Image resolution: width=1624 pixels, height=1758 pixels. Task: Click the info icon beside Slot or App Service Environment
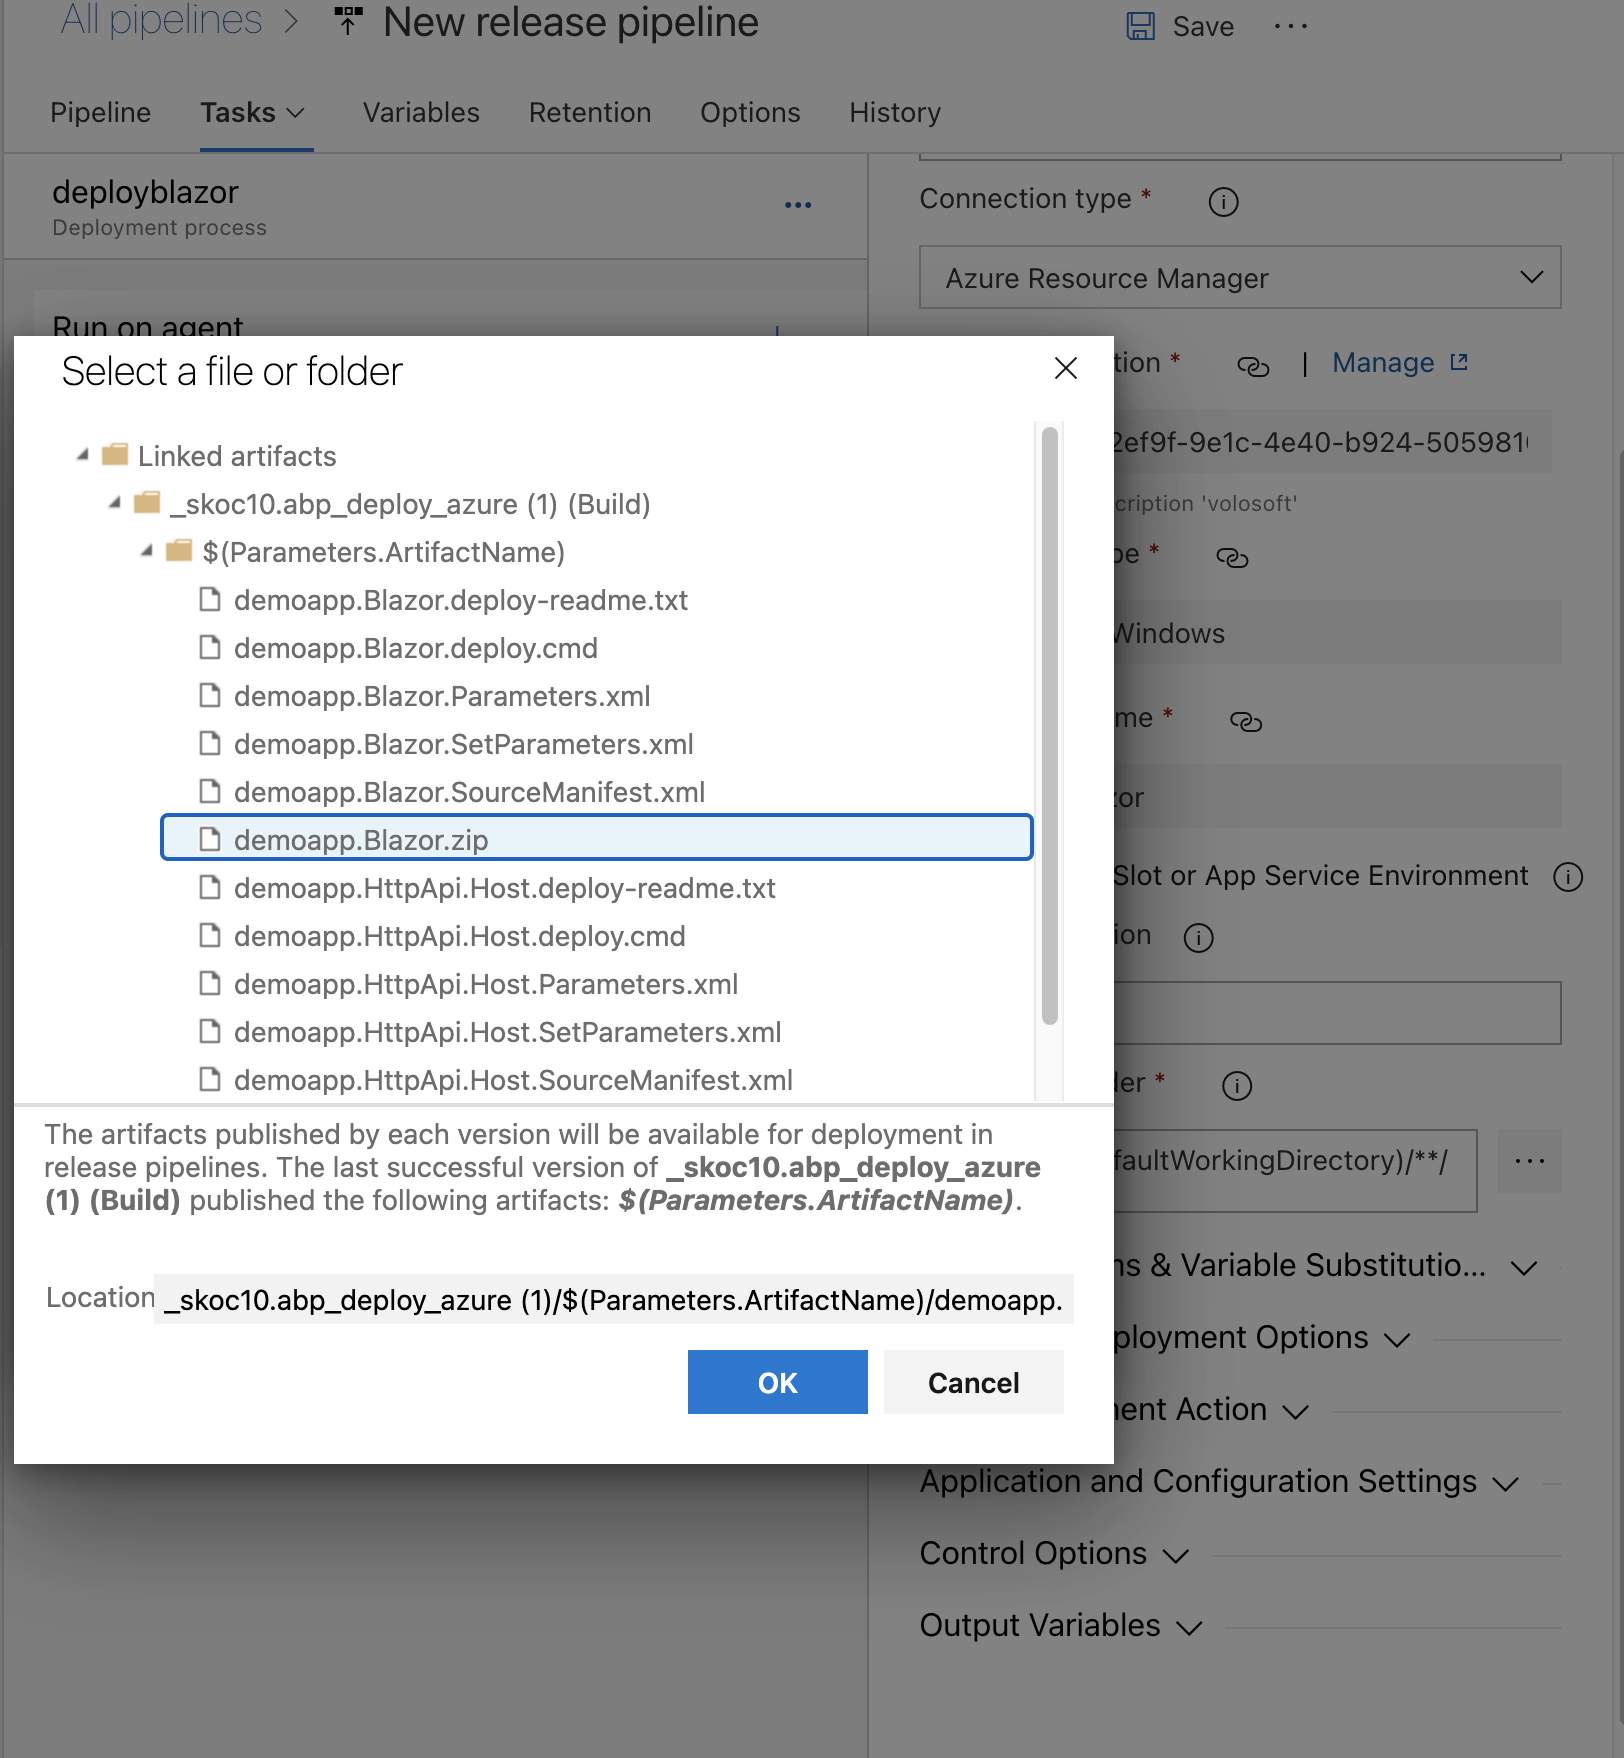(x=1567, y=877)
